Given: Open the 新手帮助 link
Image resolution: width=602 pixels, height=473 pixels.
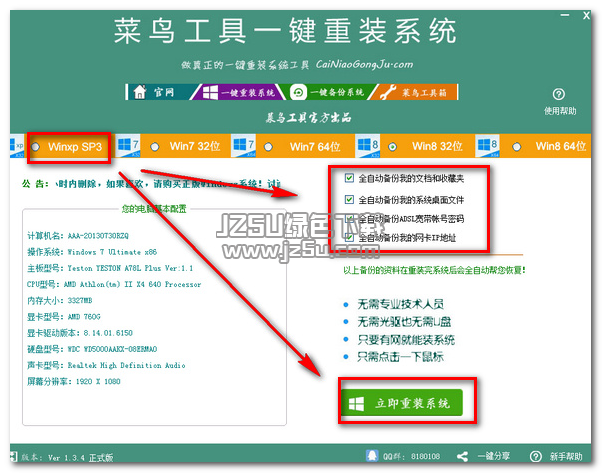Looking at the screenshot, I should tap(566, 456).
